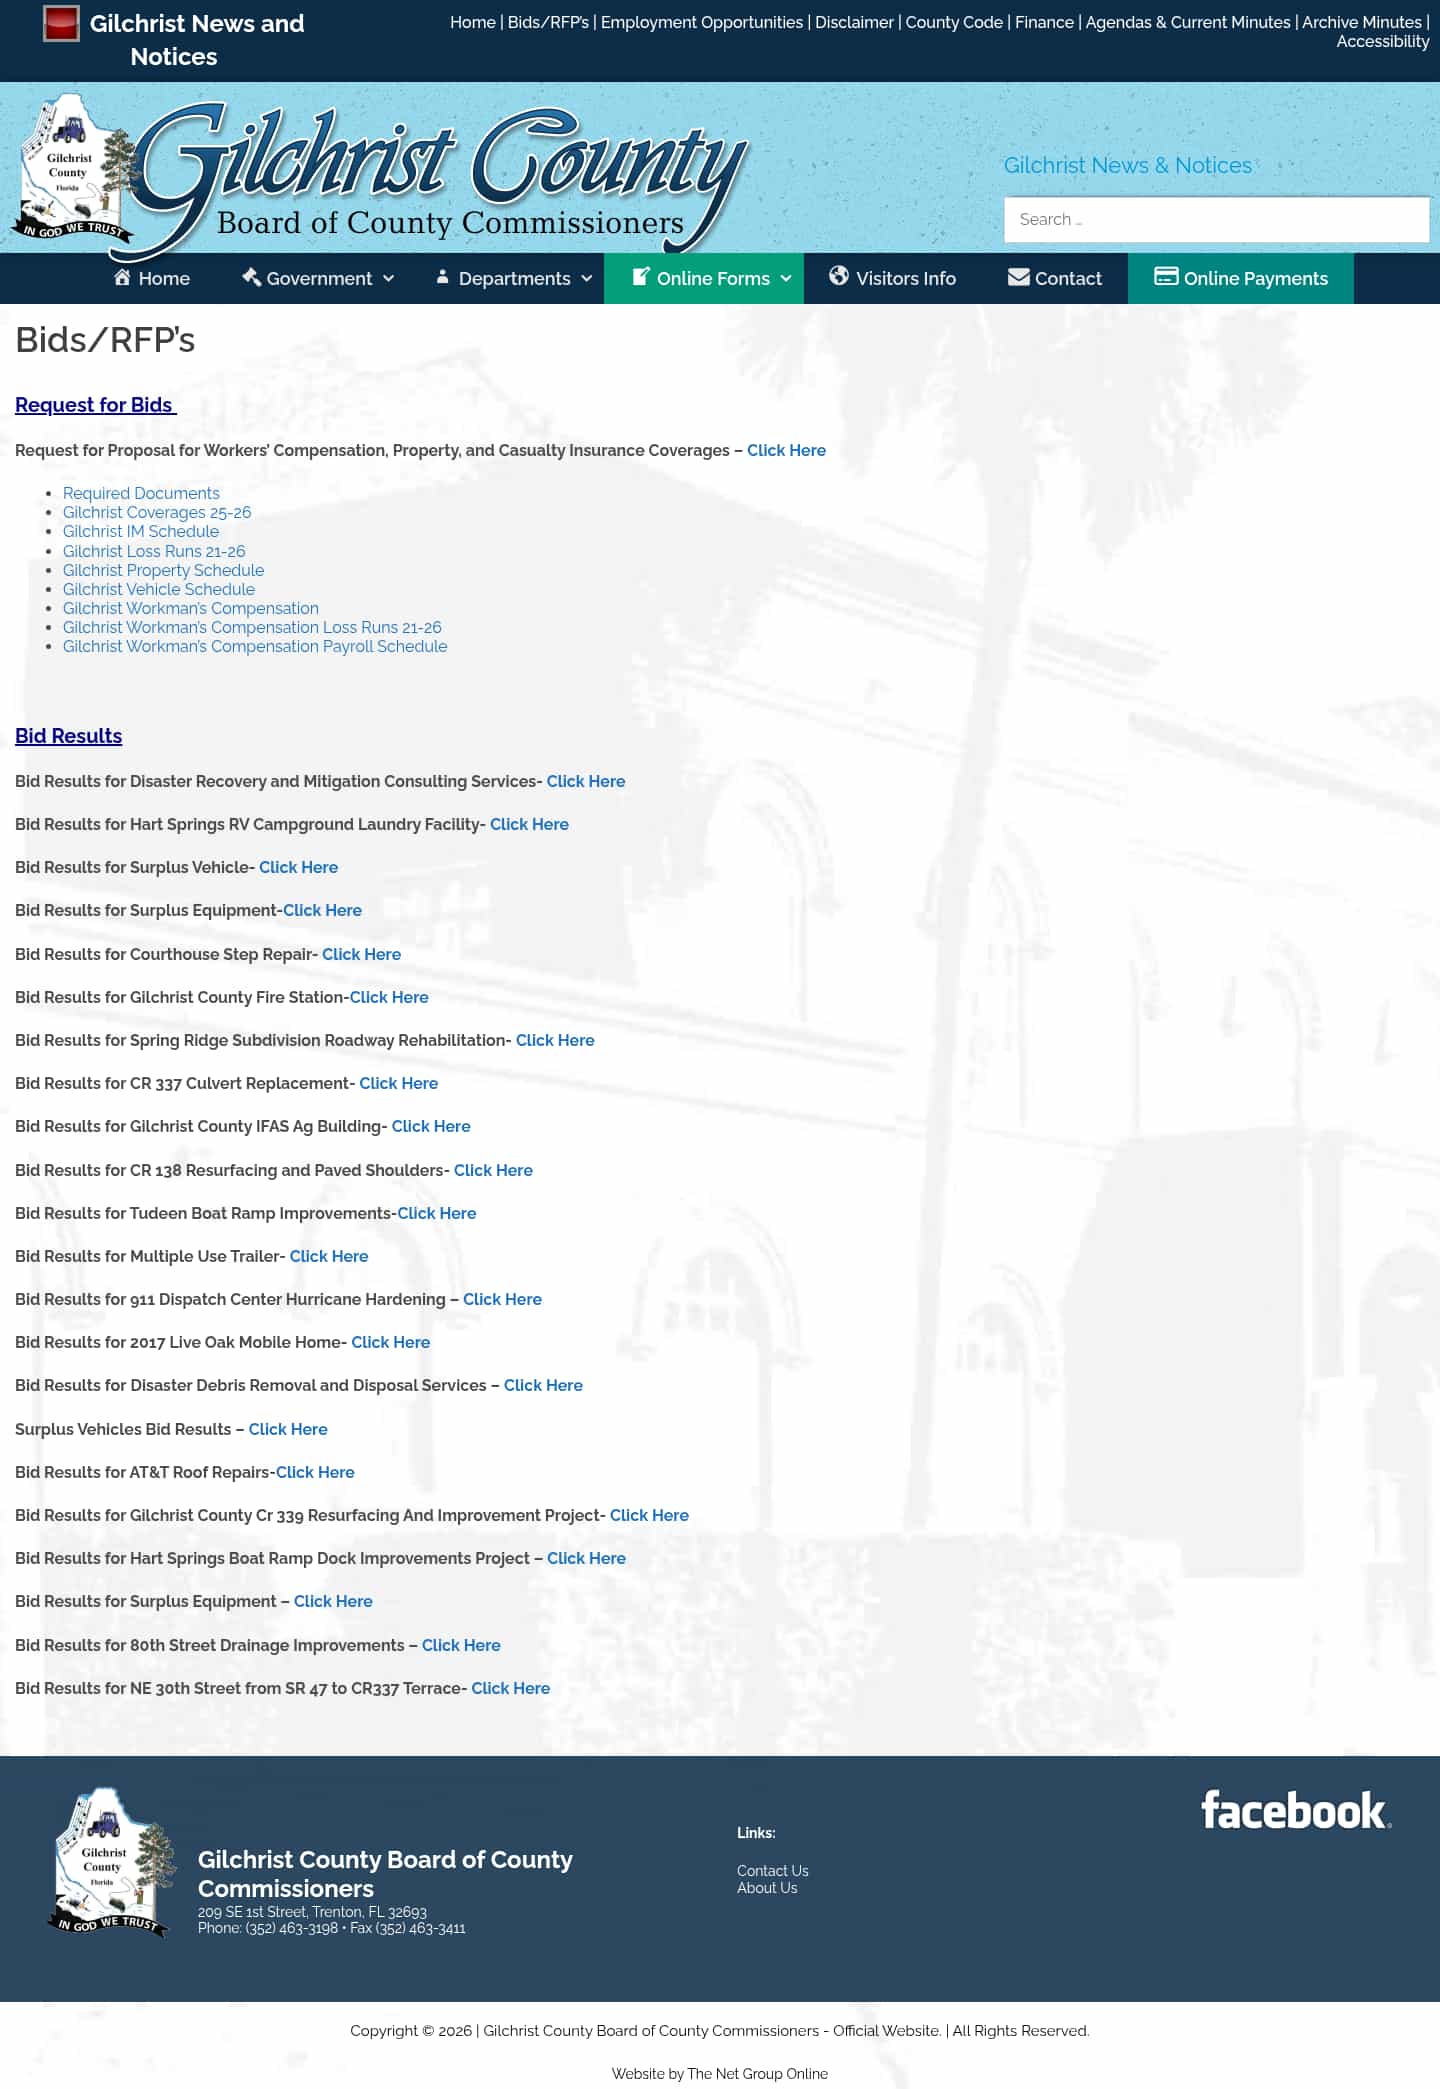View CR 138 Resurfacing bid results
This screenshot has width=1440, height=2089.
click(x=493, y=1170)
